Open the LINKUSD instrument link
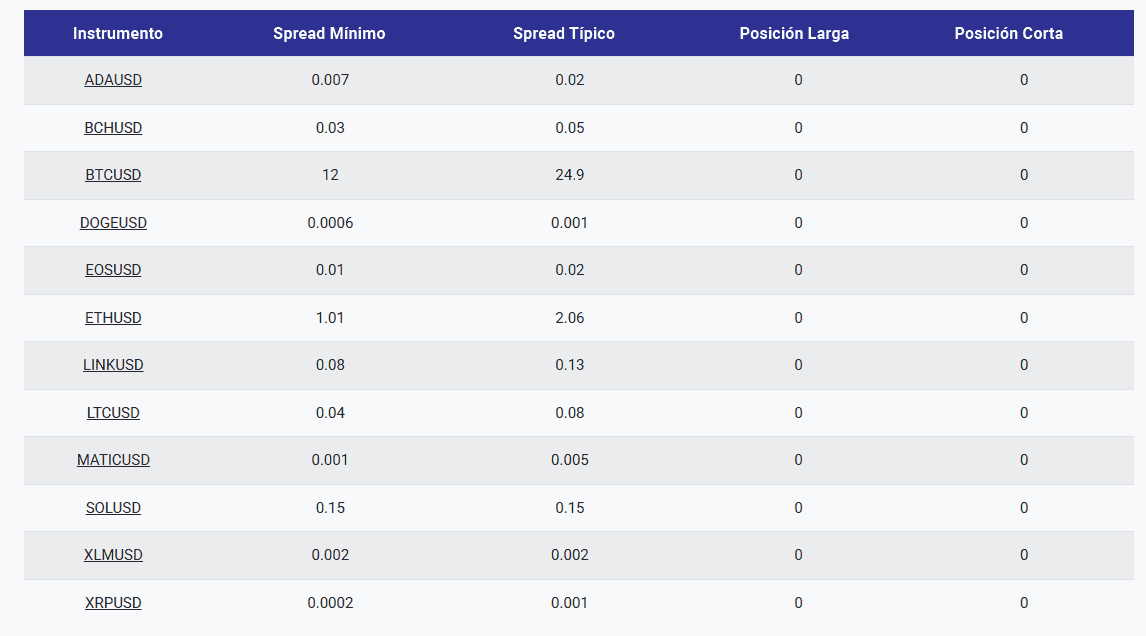This screenshot has height=636, width=1146. (113, 366)
